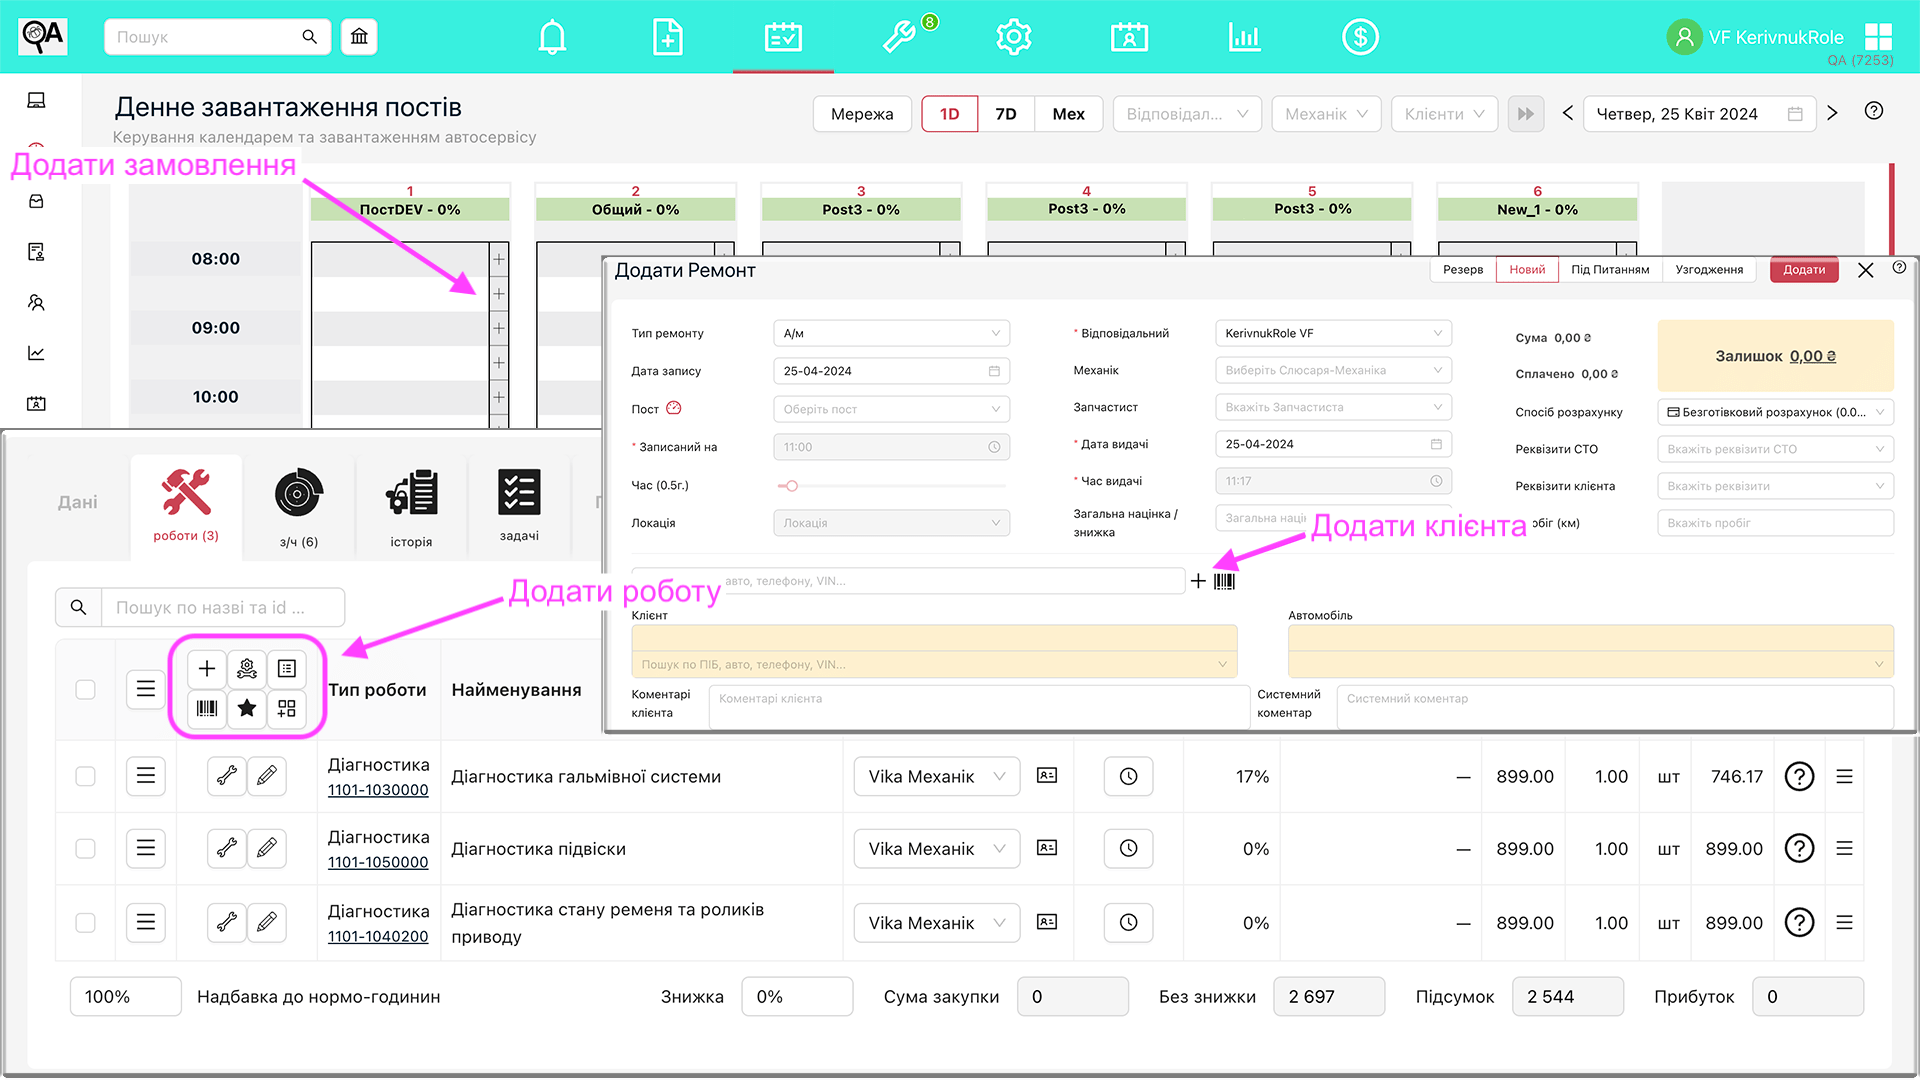Image resolution: width=1920 pixels, height=1080 pixels.
Task: Tick checkbox for Діагностика підвіски row
Action: pyautogui.click(x=86, y=848)
